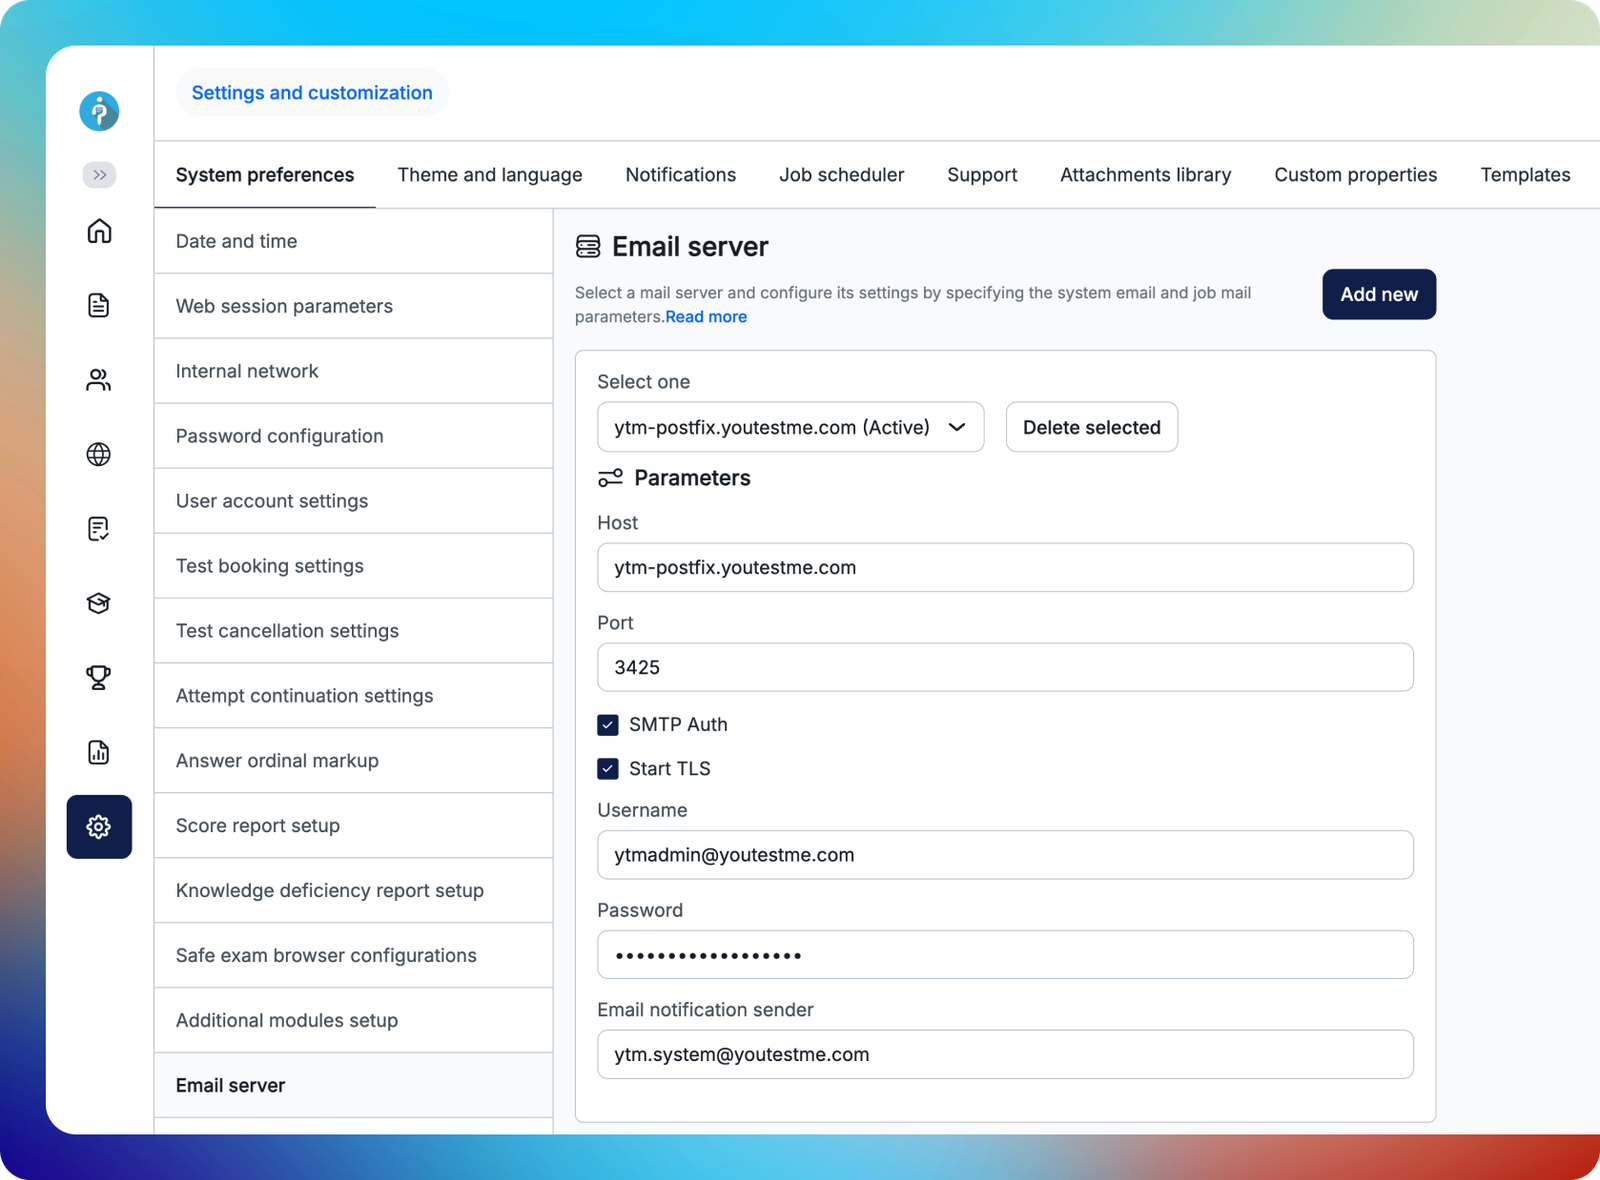Viewport: 1600px width, 1180px height.
Task: Open the checklist test icon in the sidebar
Action: tap(99, 529)
